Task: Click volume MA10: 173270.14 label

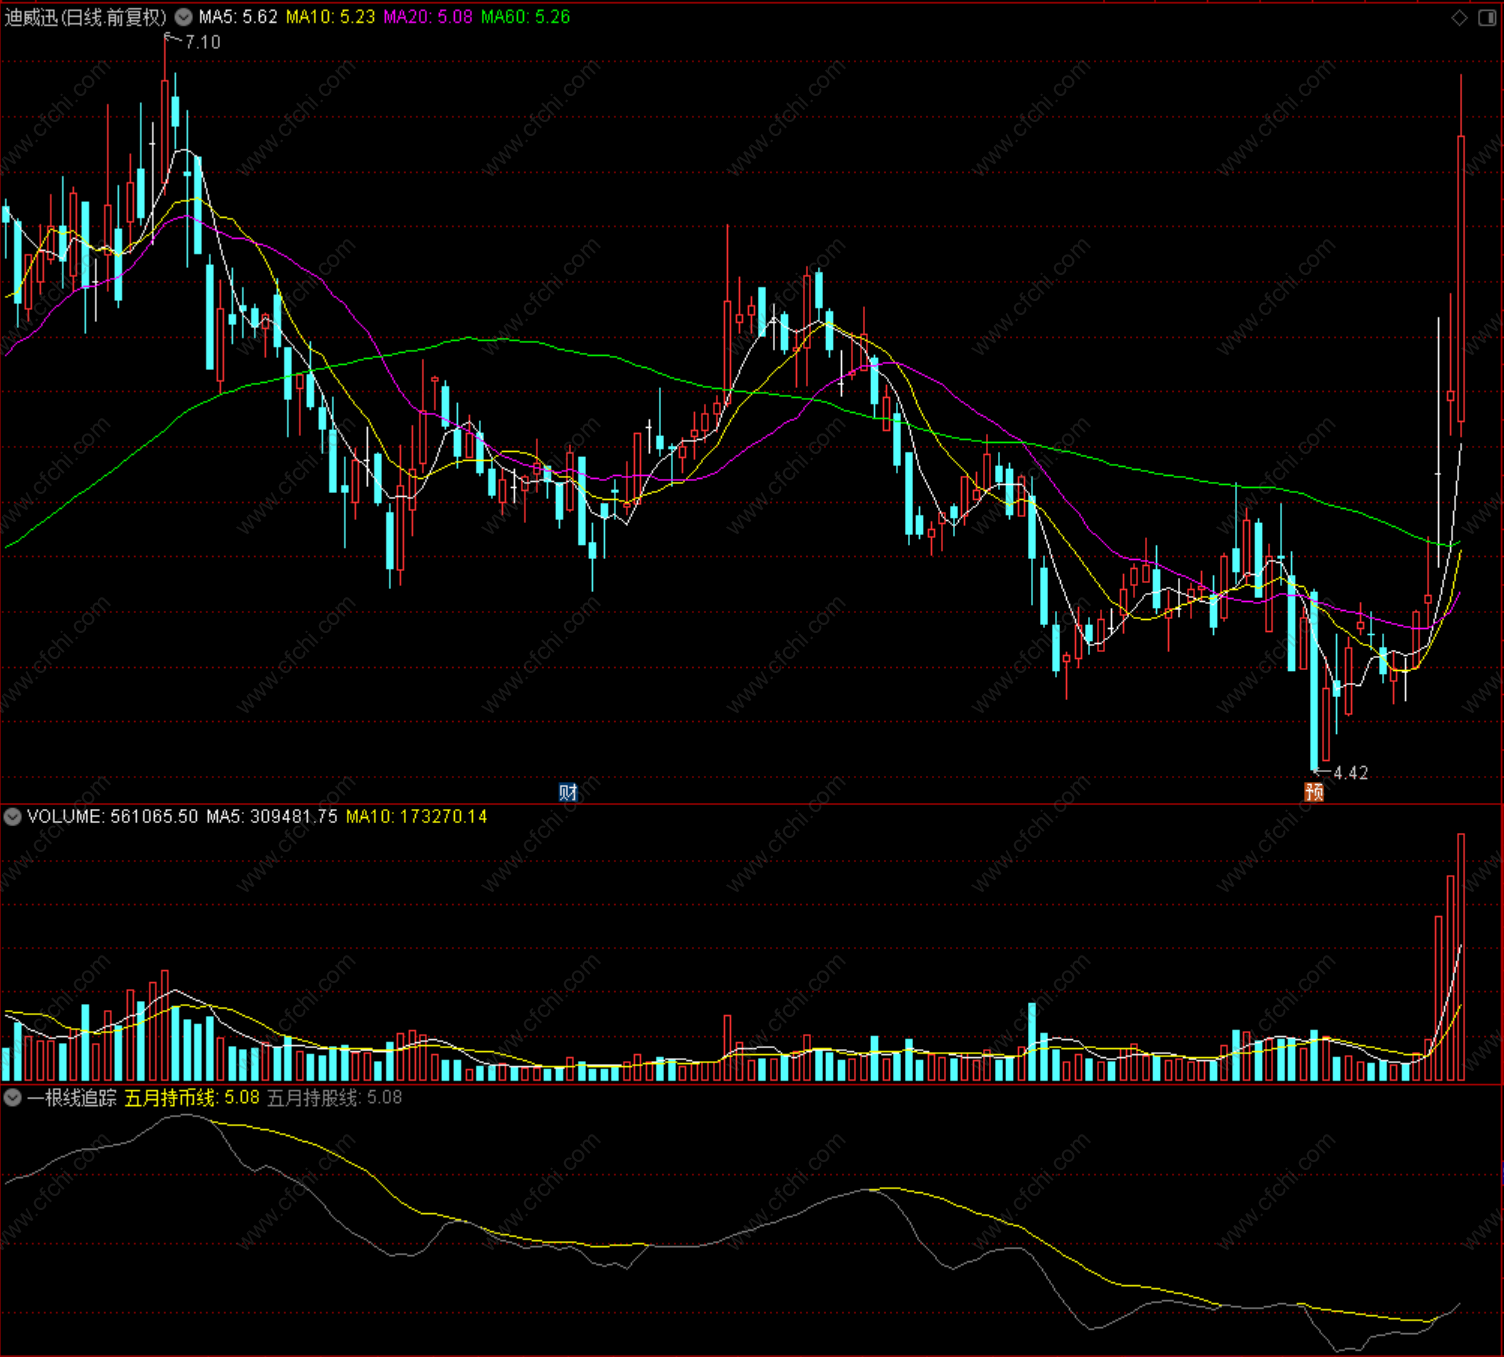Action: (417, 817)
